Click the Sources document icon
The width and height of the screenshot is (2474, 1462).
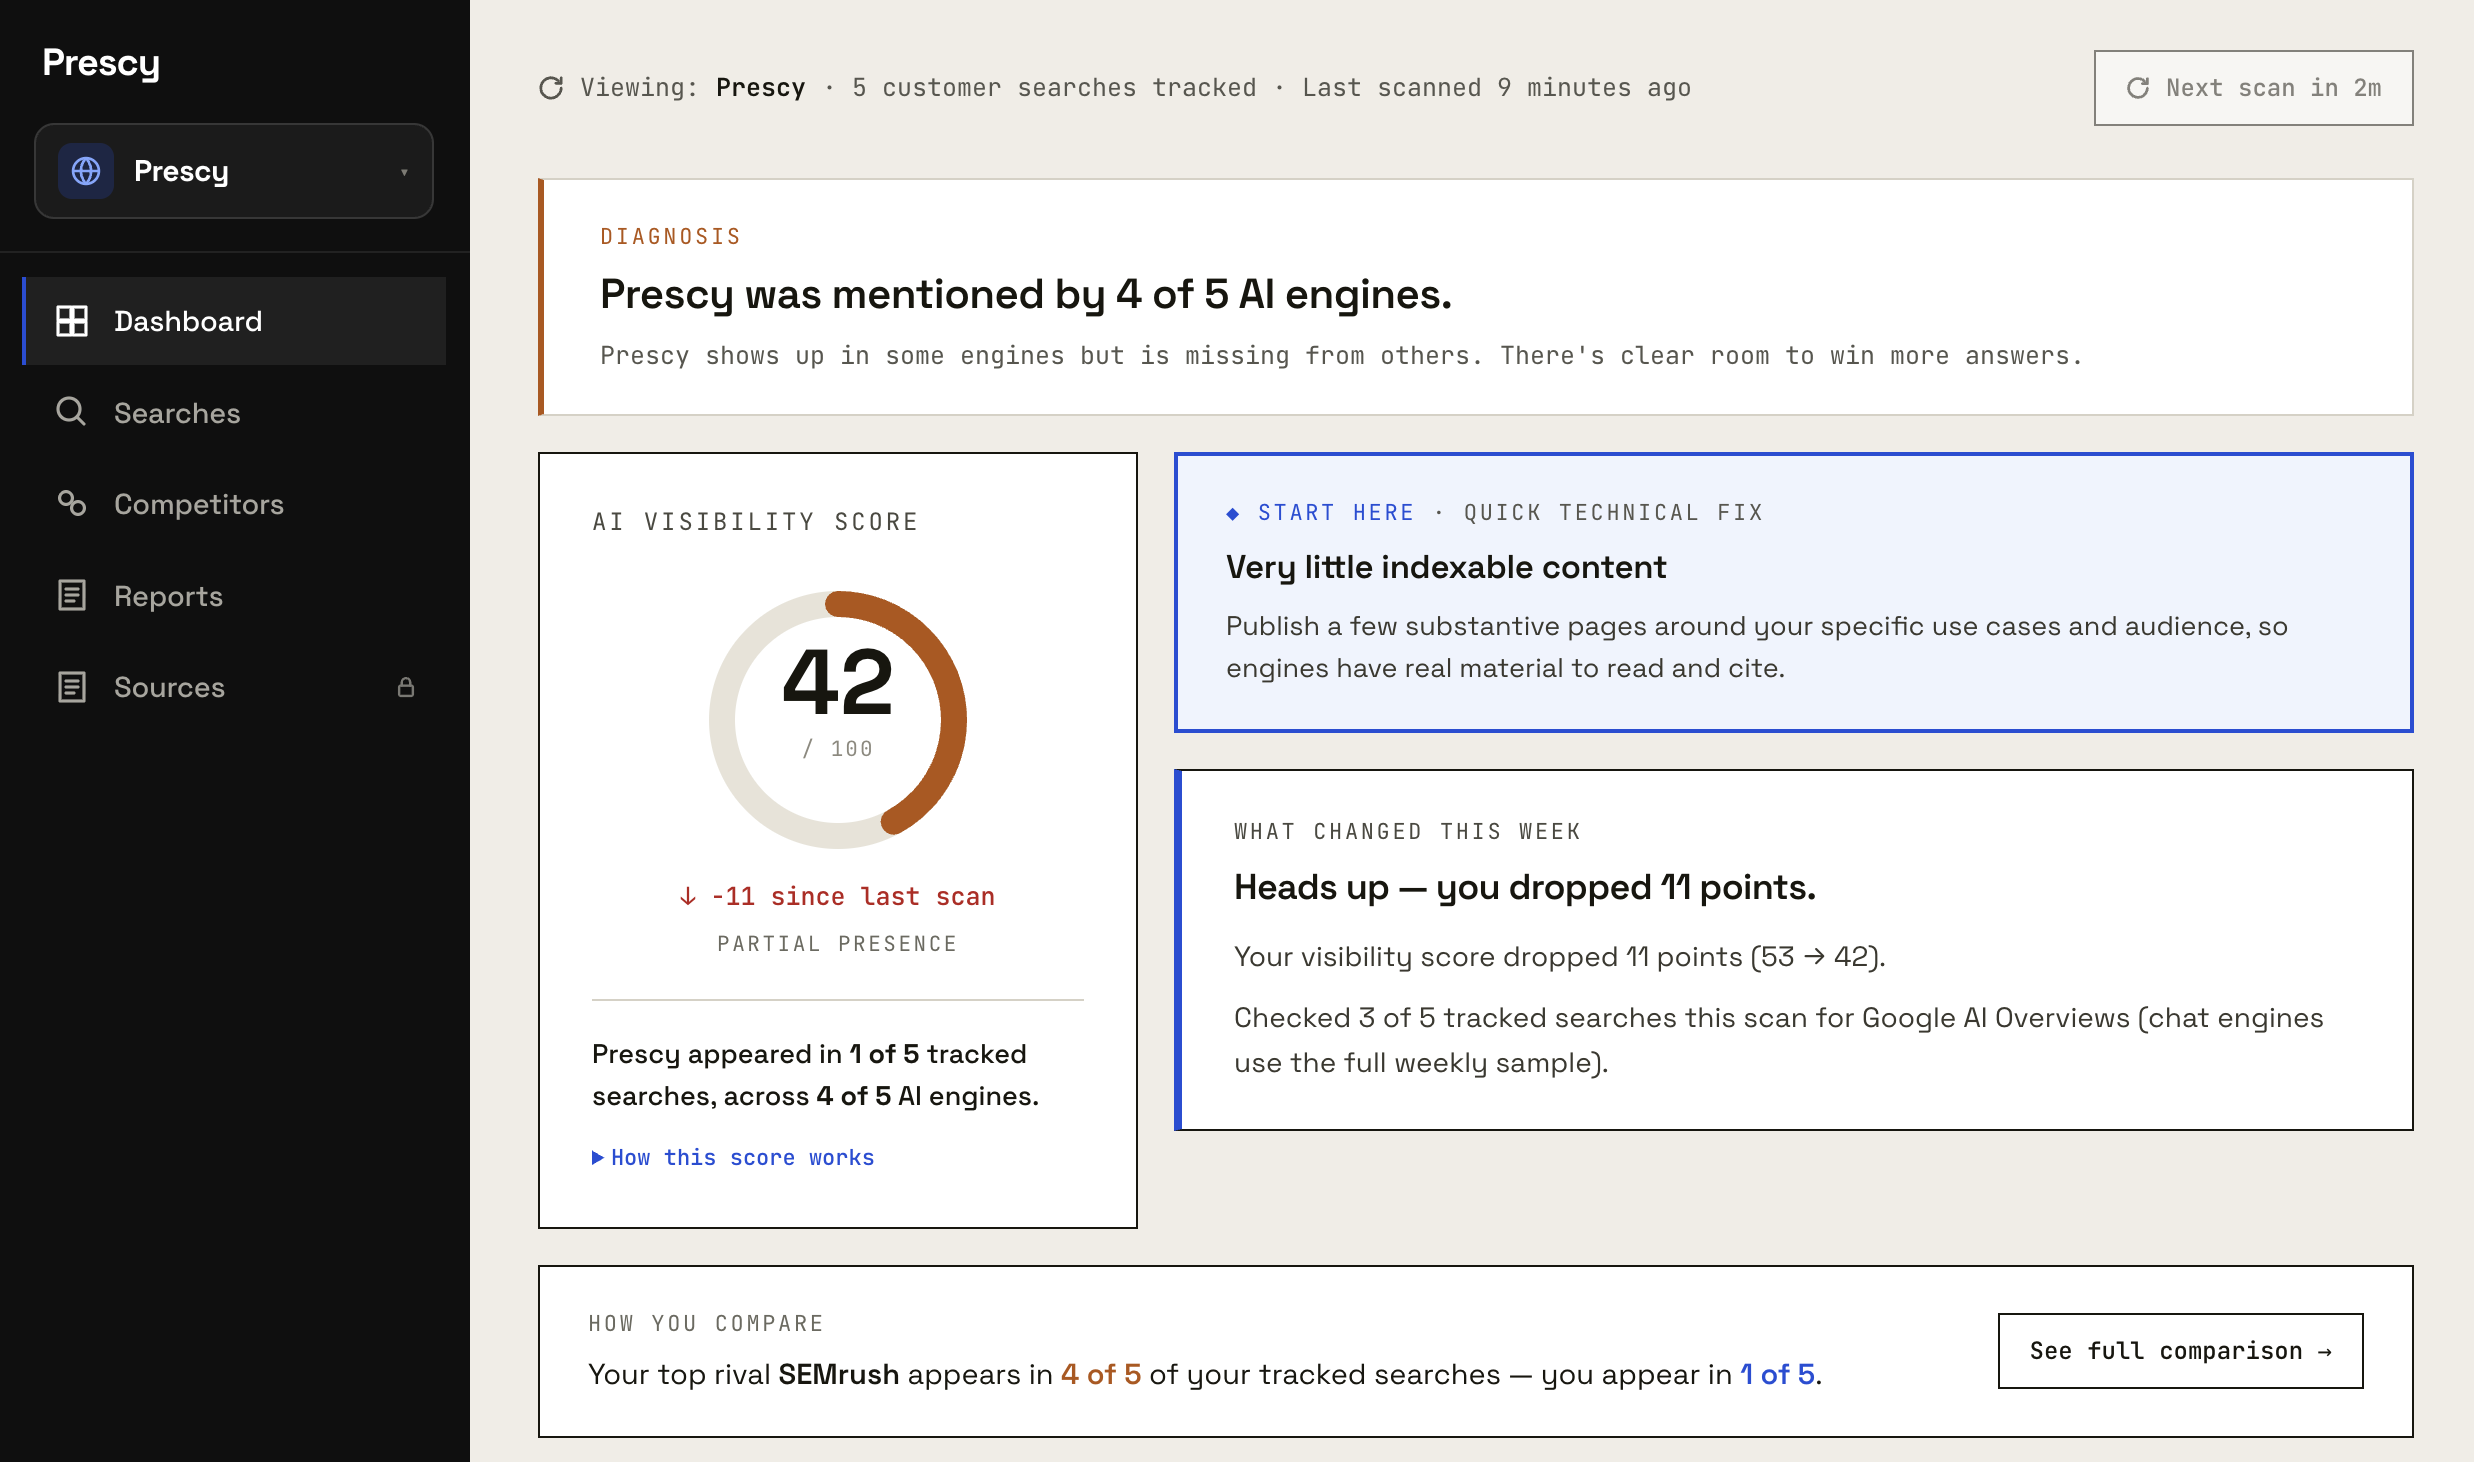point(72,687)
